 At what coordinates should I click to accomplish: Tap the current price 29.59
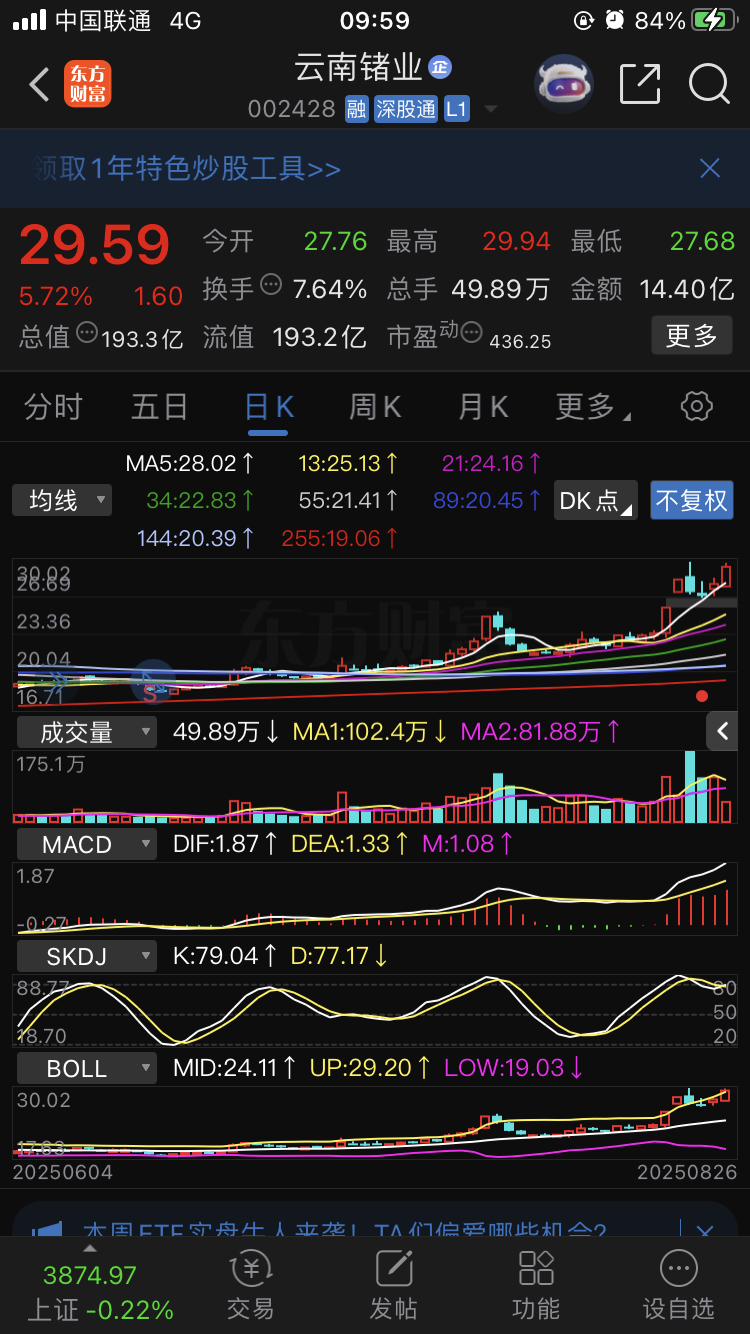pyautogui.click(x=95, y=245)
